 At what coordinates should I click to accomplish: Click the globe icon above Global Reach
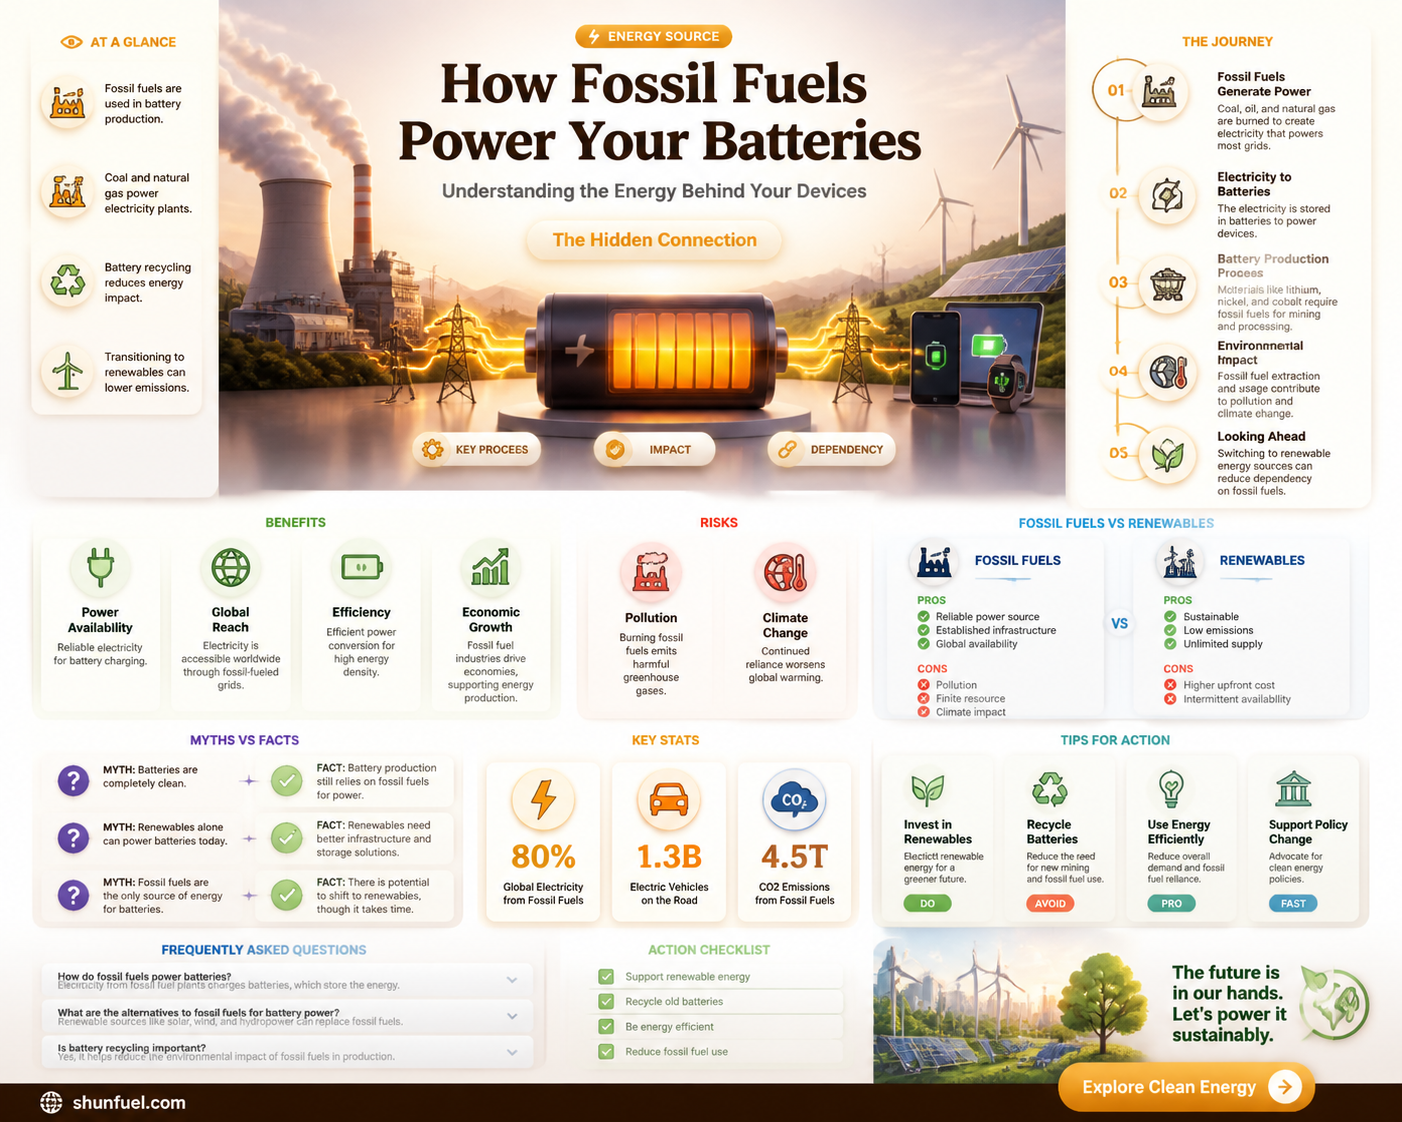click(x=230, y=567)
